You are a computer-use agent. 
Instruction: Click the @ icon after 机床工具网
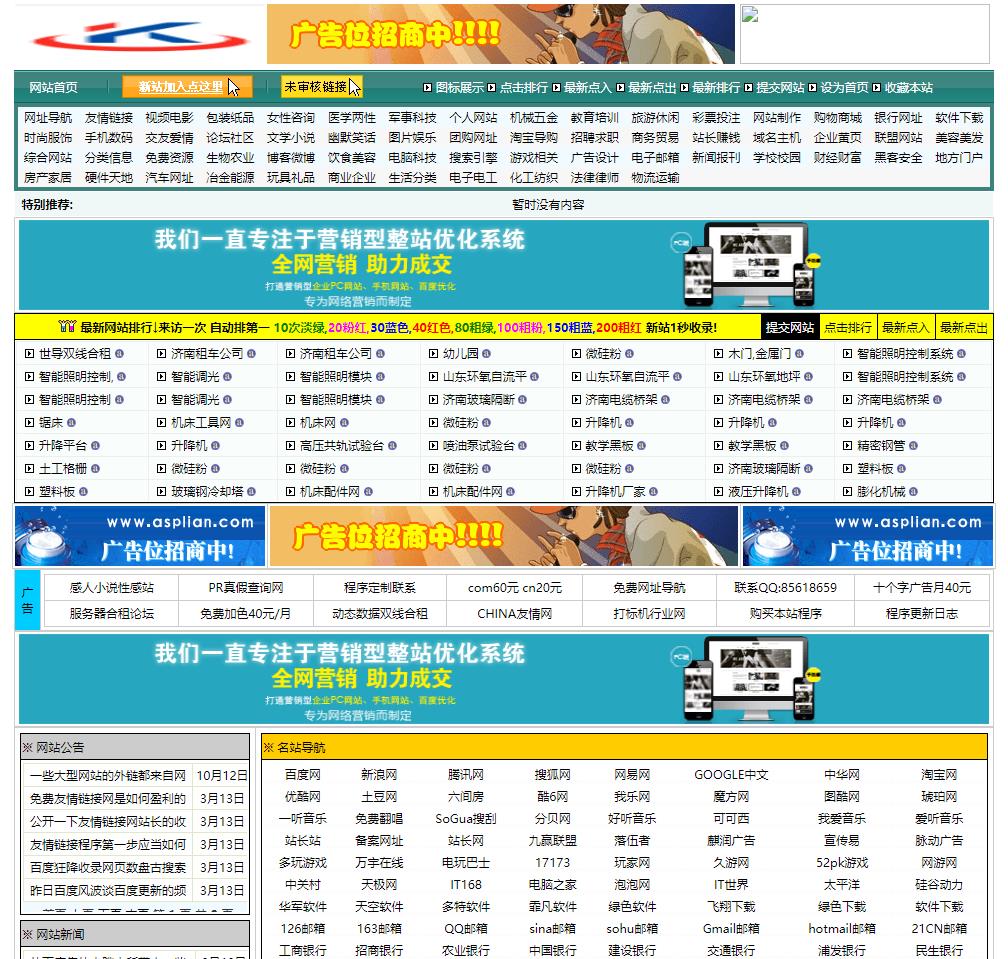click(x=239, y=422)
